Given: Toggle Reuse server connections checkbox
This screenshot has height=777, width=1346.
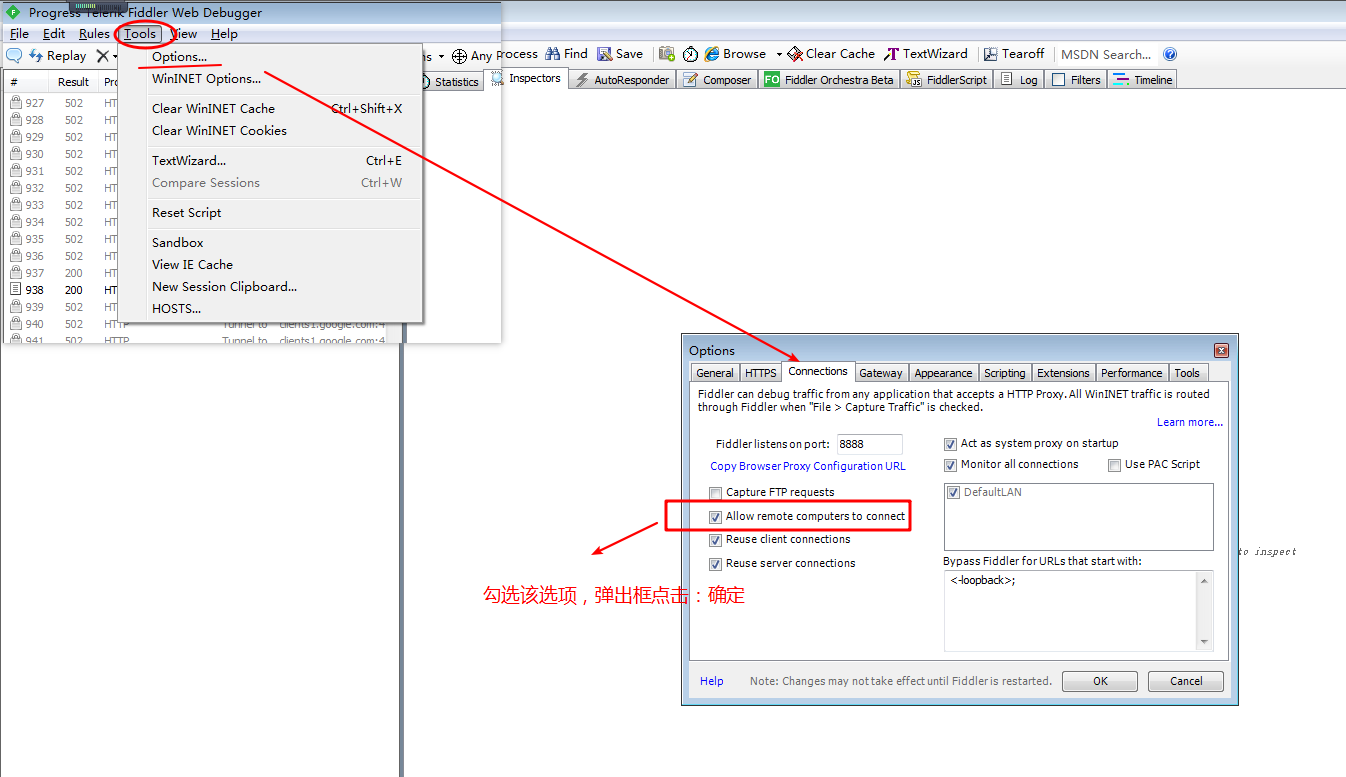Looking at the screenshot, I should 715,564.
